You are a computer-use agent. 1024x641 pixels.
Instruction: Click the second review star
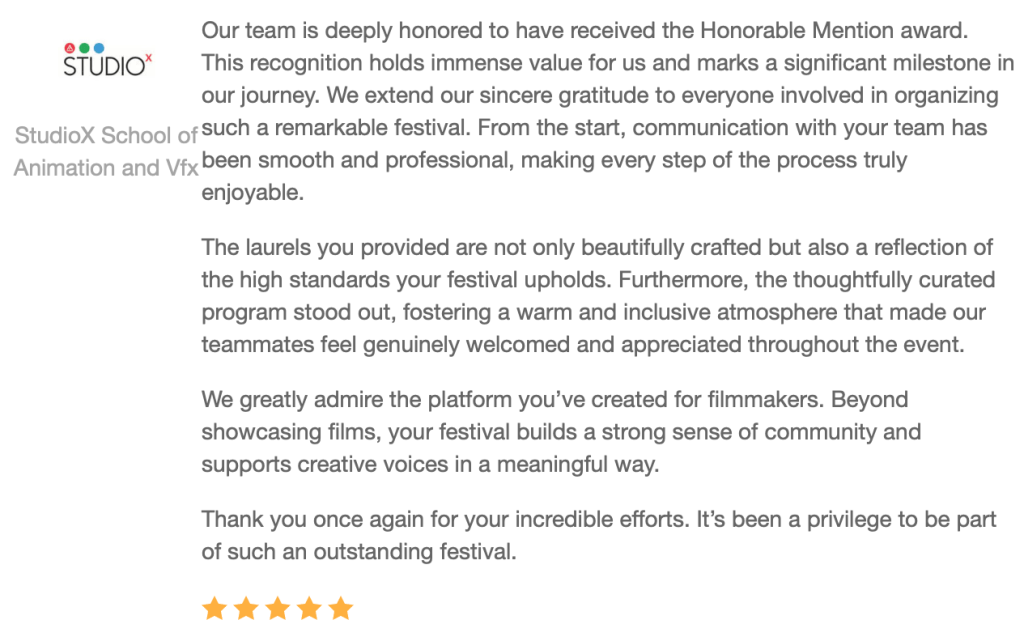pyautogui.click(x=246, y=608)
